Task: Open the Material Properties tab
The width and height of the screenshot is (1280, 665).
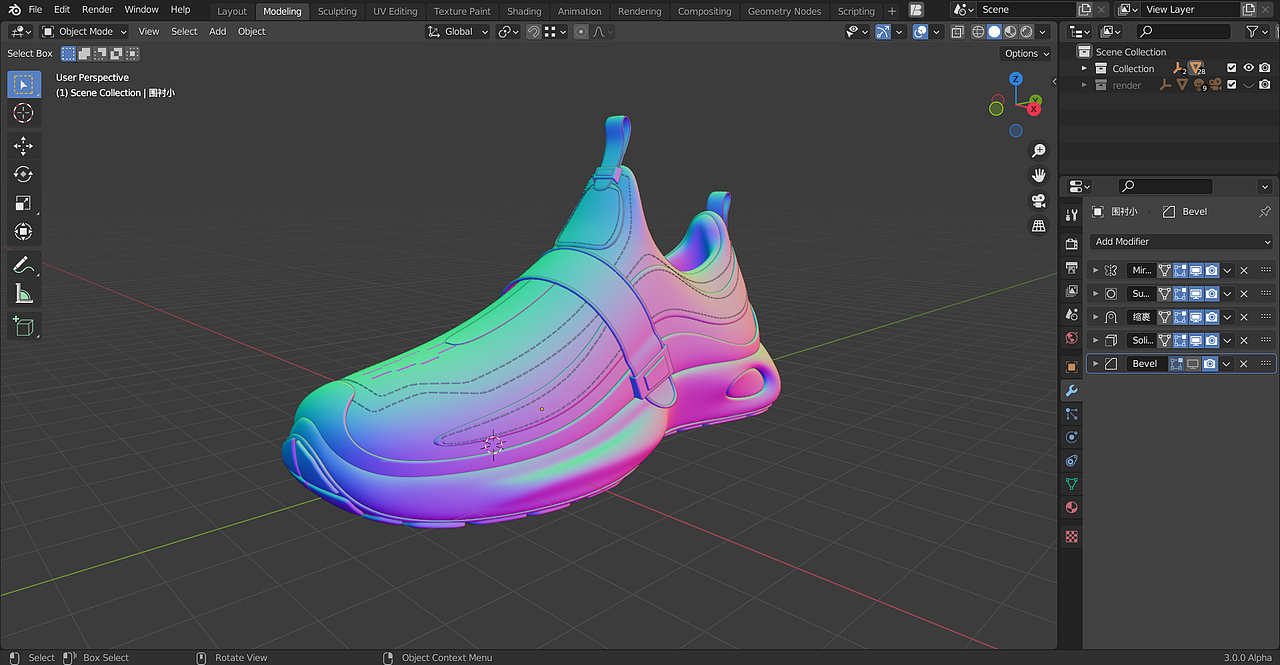Action: 1071,507
